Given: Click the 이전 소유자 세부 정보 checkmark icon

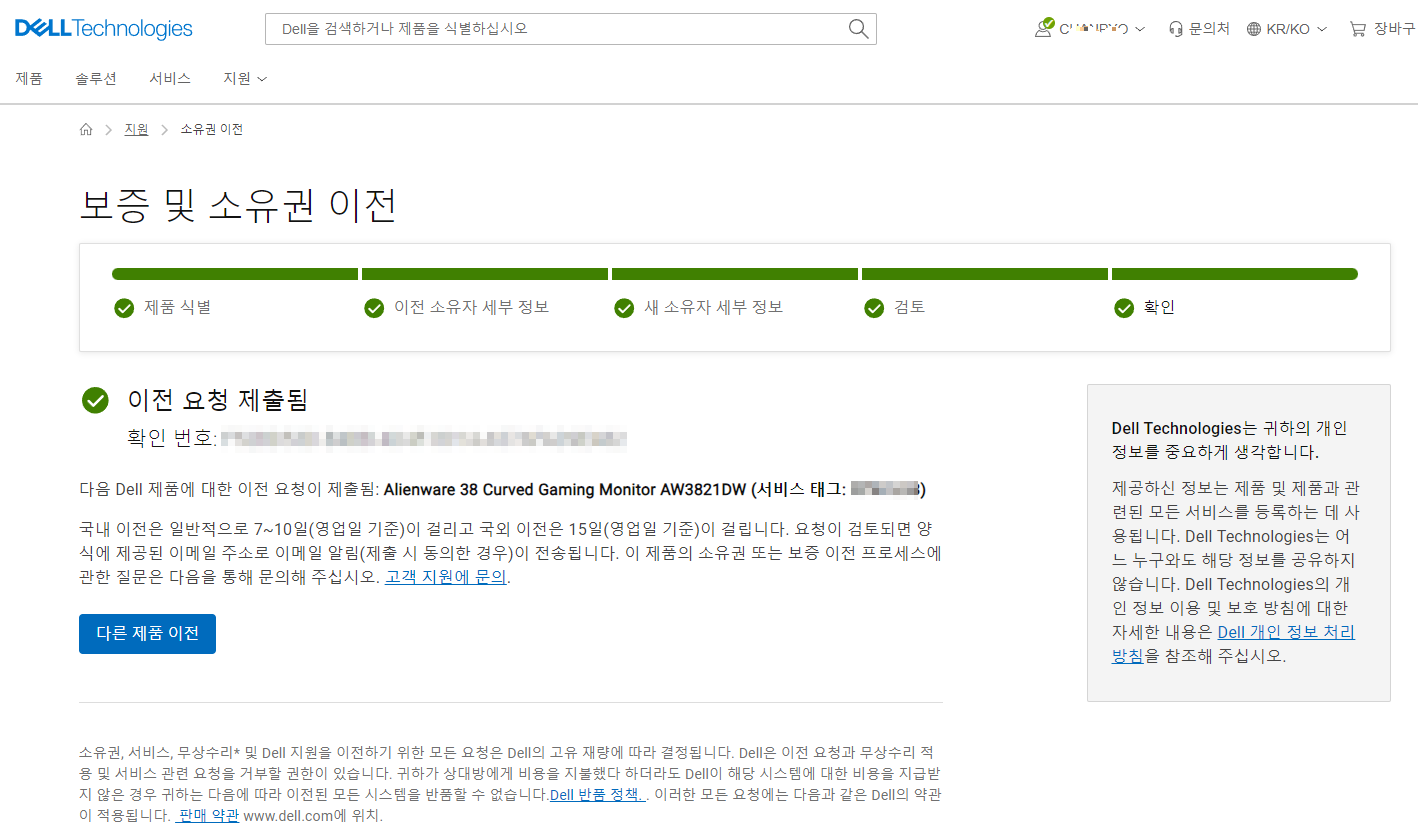Looking at the screenshot, I should 374,308.
